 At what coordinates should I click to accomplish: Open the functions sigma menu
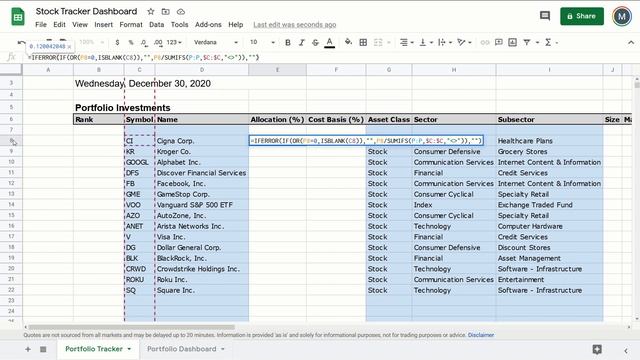point(551,42)
